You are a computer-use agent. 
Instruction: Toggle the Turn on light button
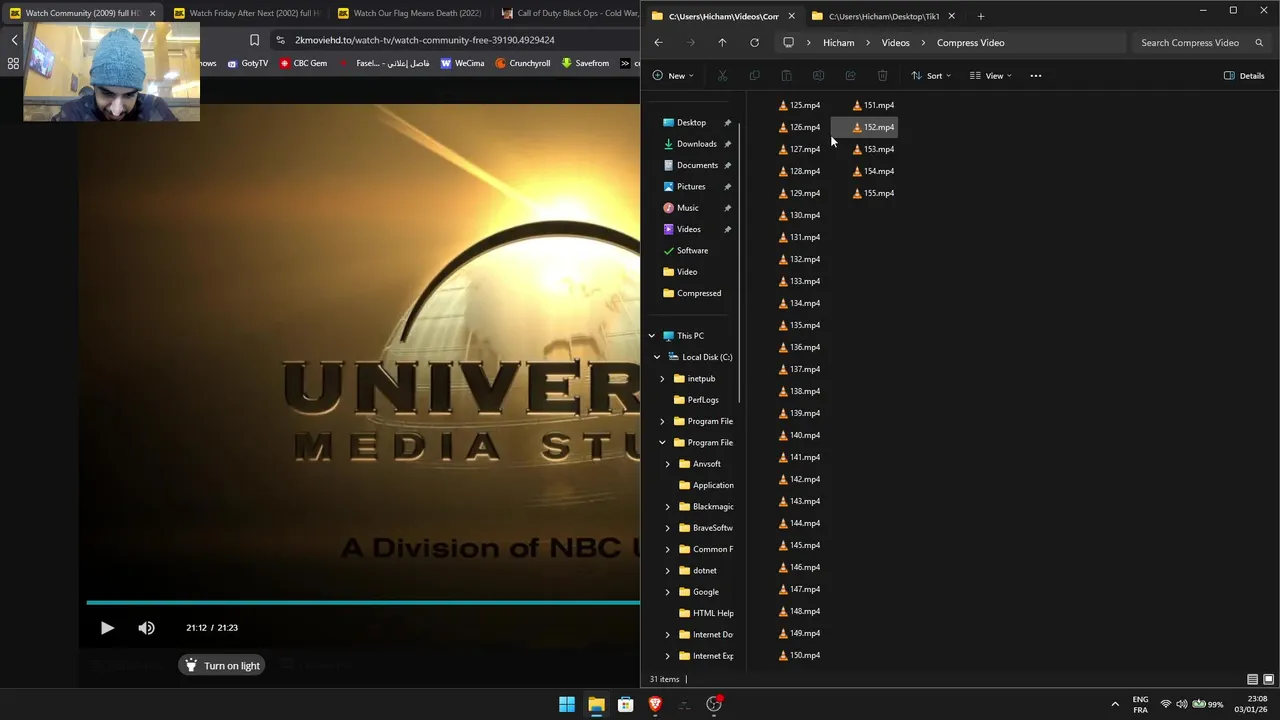click(x=222, y=666)
